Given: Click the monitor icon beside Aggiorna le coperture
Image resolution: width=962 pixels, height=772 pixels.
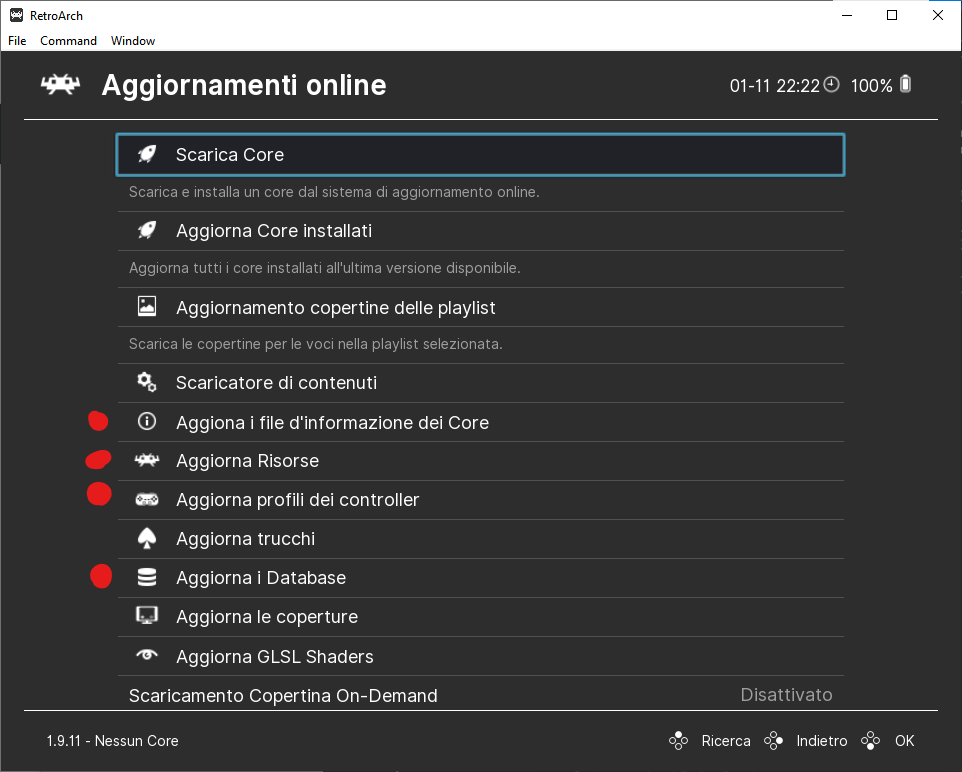Looking at the screenshot, I should (147, 616).
